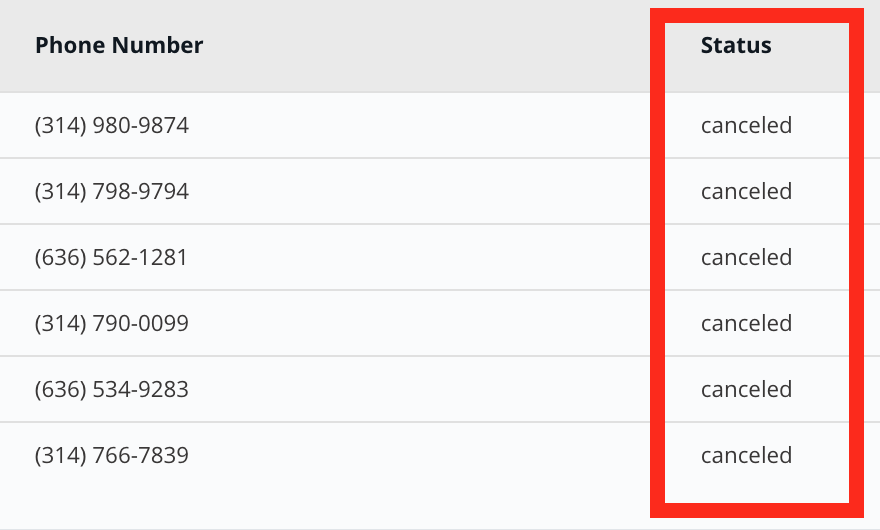Select phone number (636) 562-1281
This screenshot has width=880, height=530.
[x=111, y=257]
